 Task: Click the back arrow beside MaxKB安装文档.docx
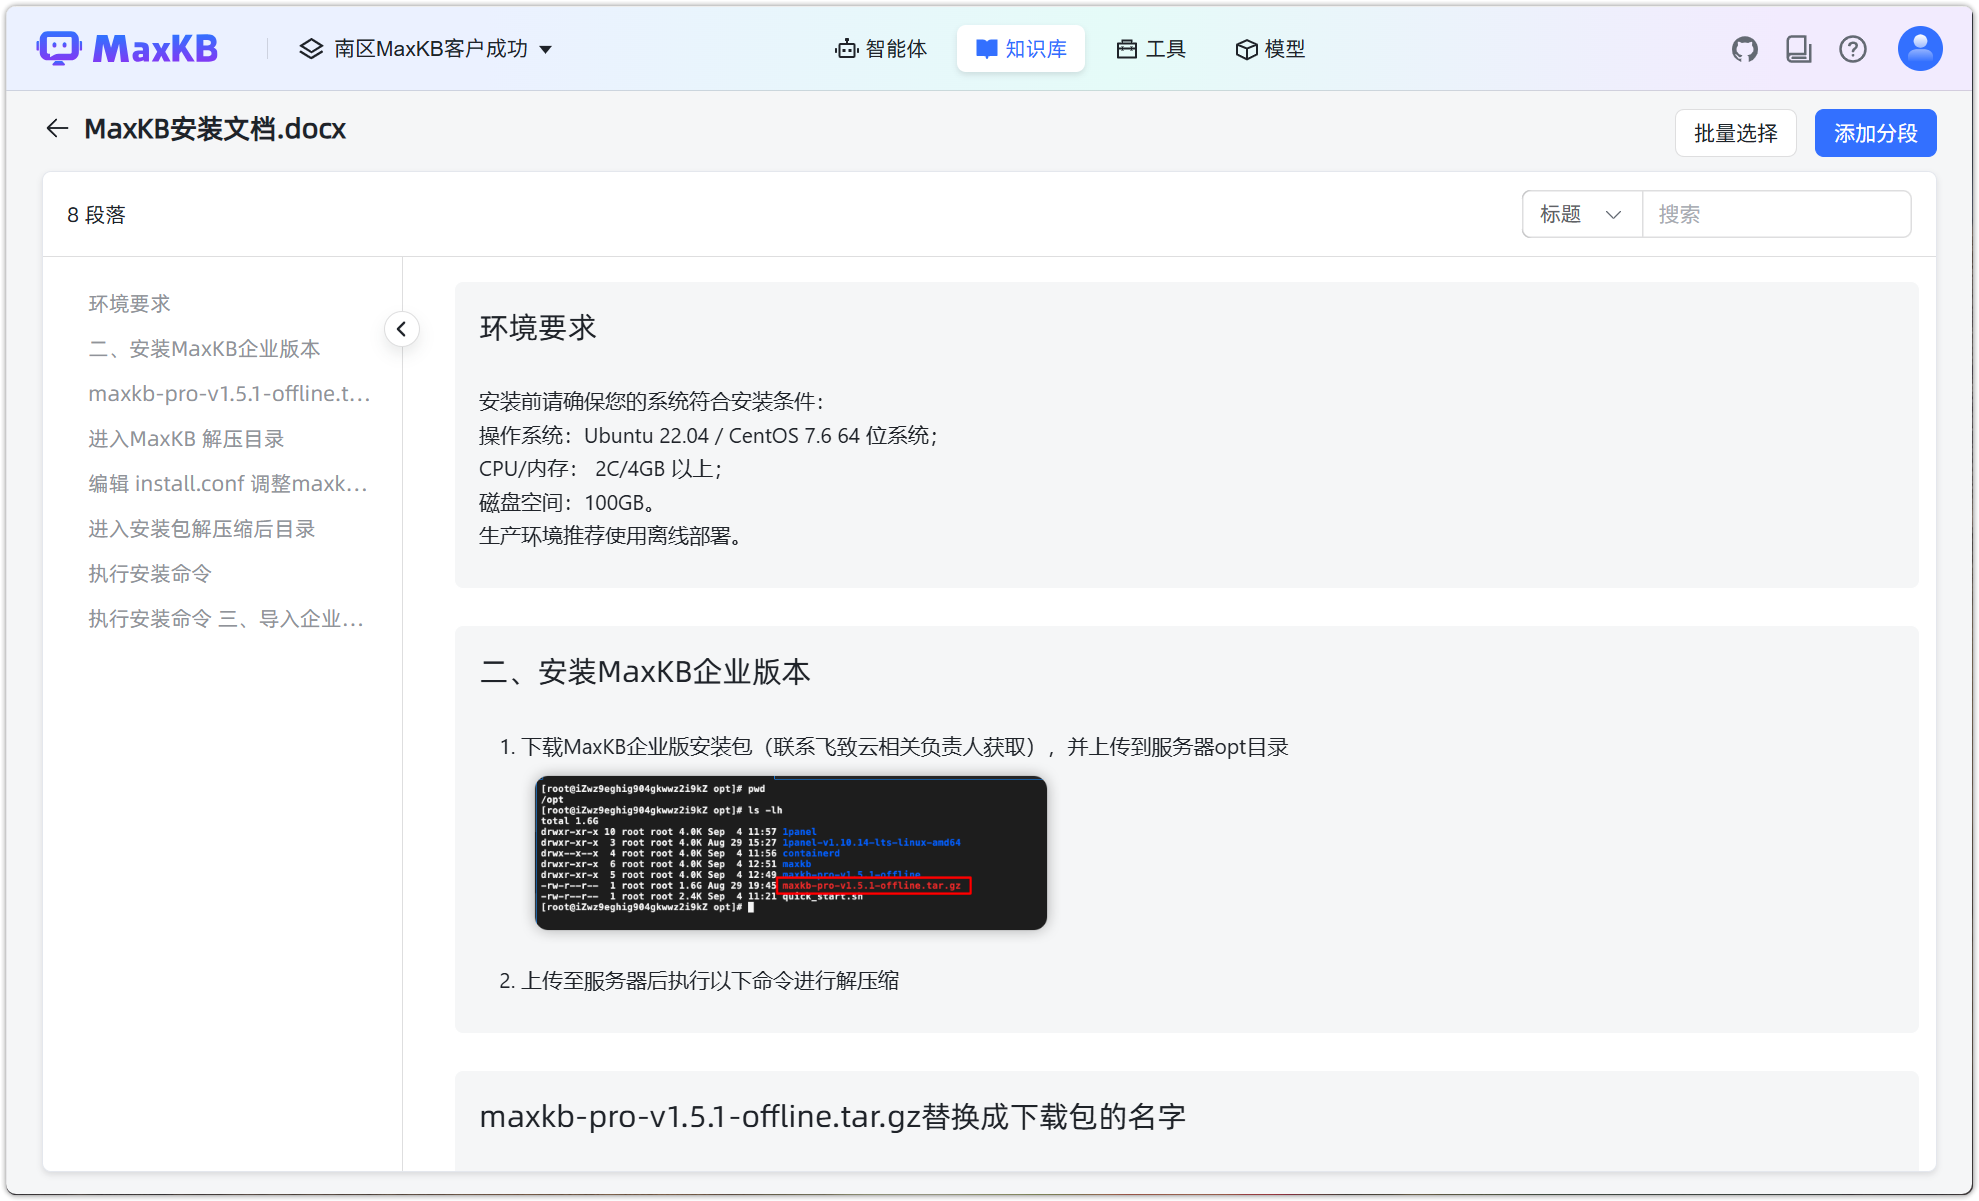[56, 128]
